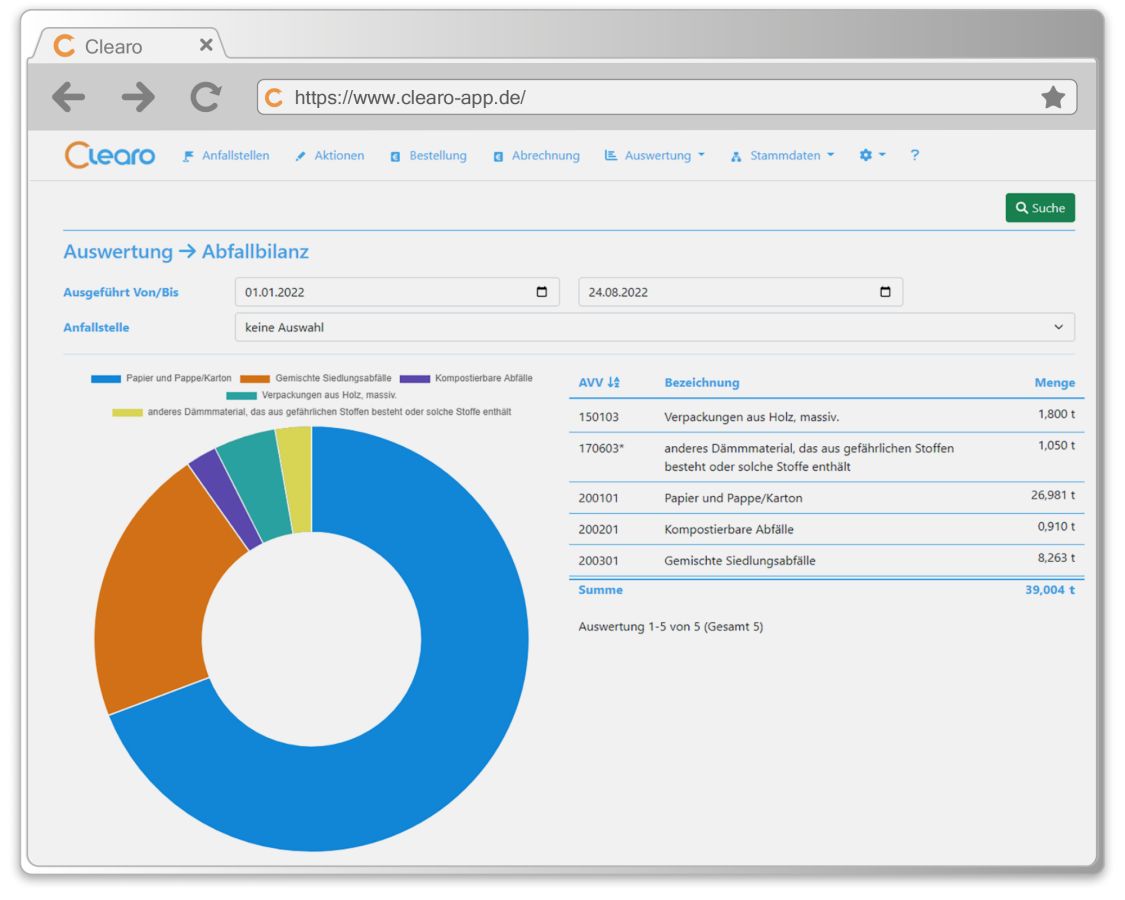This screenshot has width=1125, height=900.
Task: Click the Aktionen pencil icon
Action: point(300,155)
